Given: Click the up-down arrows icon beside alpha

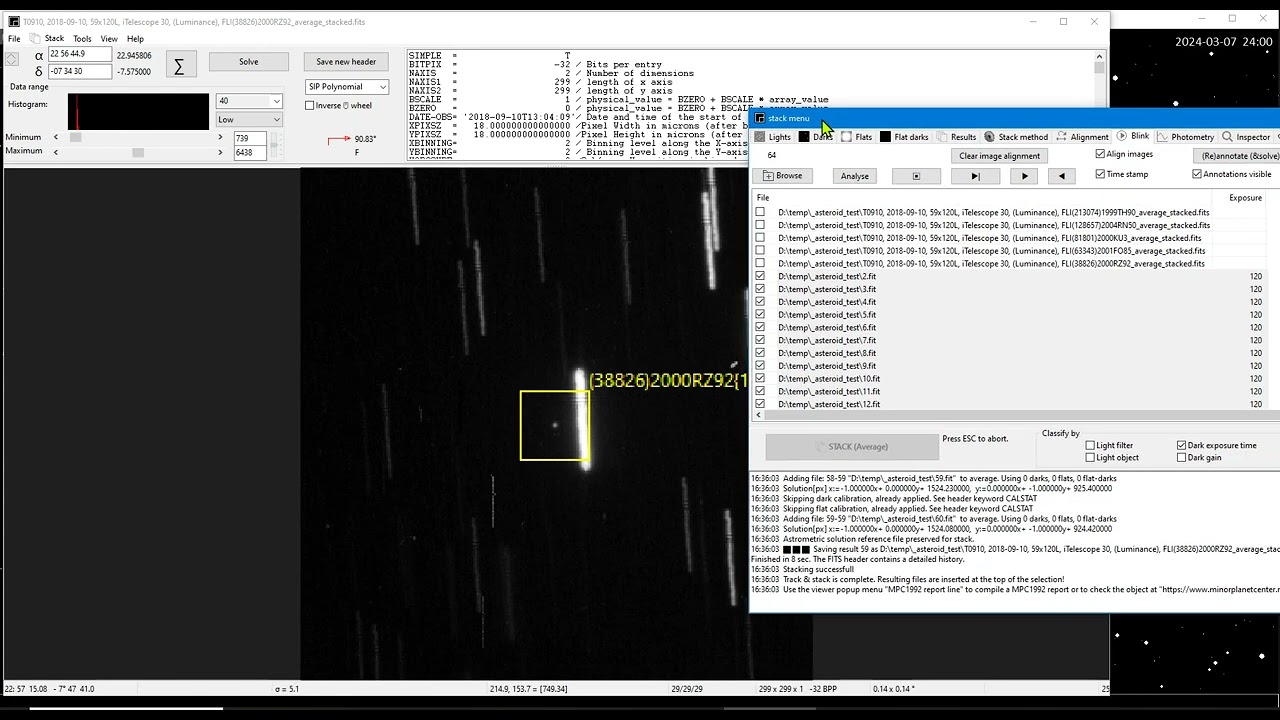Looking at the screenshot, I should pyautogui.click(x=12, y=59).
